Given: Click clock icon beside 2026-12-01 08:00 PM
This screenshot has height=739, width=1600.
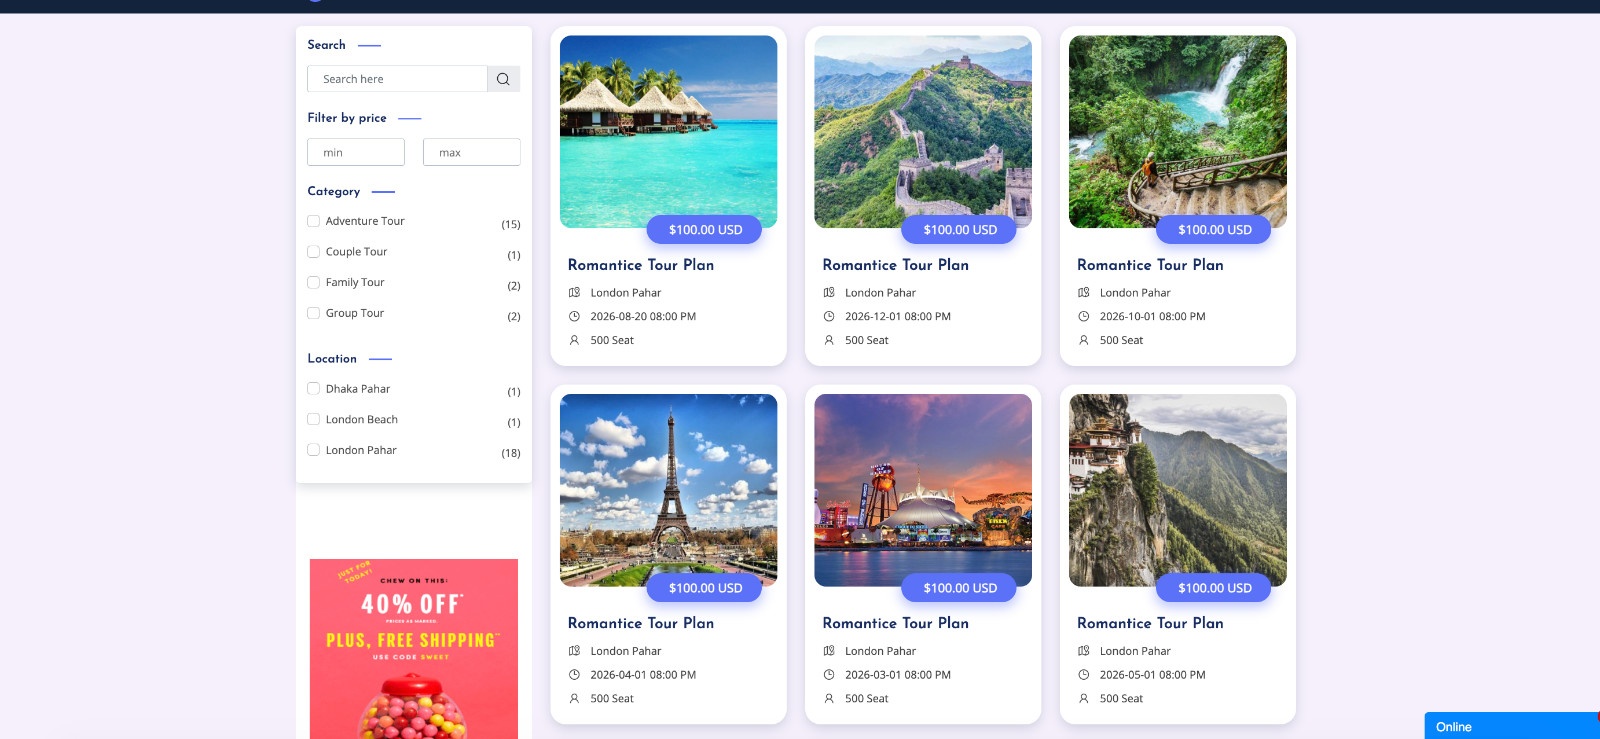Looking at the screenshot, I should coord(829,316).
